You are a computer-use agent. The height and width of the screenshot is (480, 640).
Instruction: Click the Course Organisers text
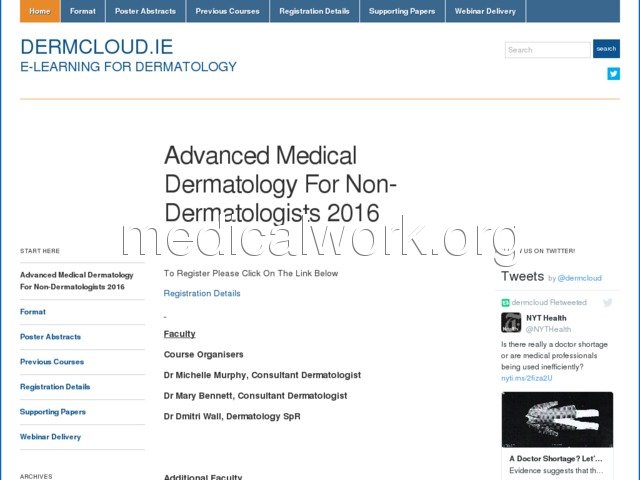point(204,354)
